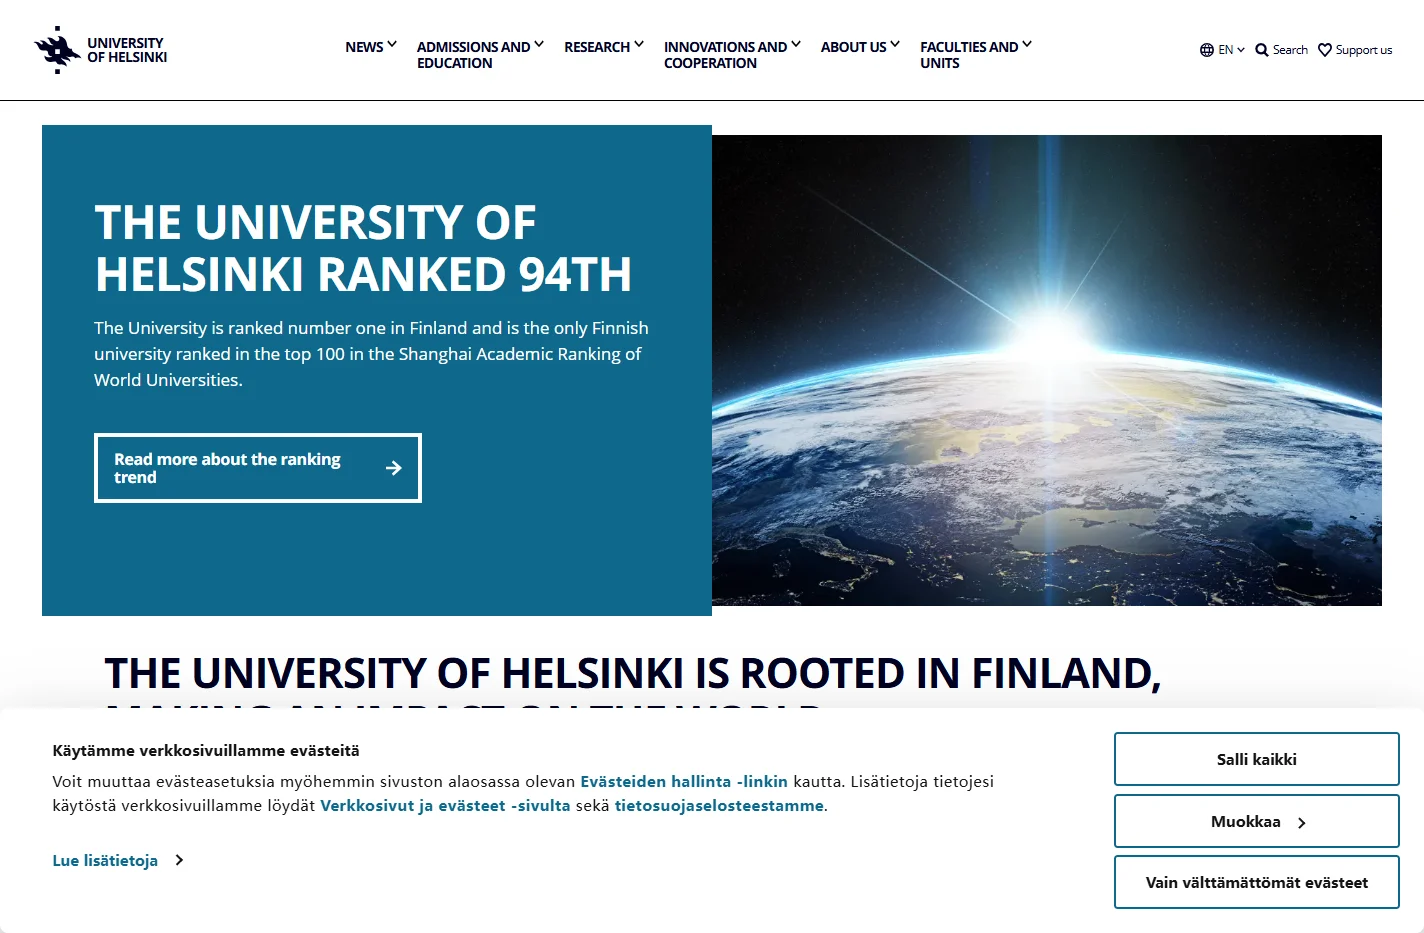This screenshot has width=1424, height=933.
Task: Expand the Research menu chevron
Action: (639, 44)
